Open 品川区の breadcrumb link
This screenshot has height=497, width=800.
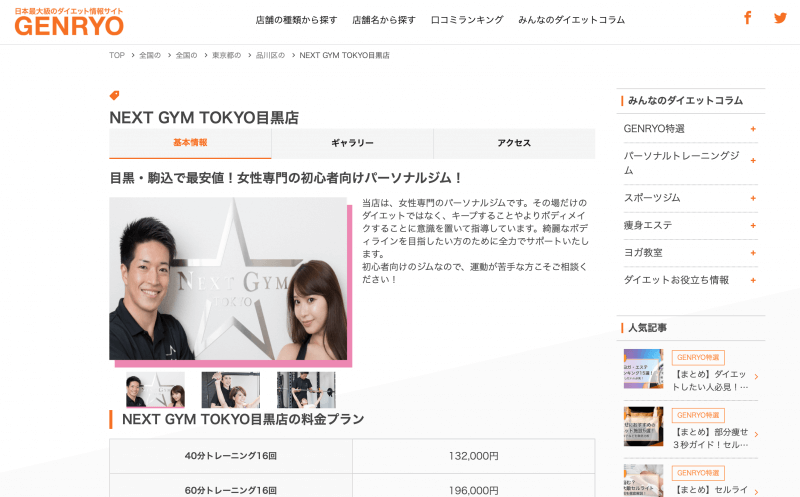point(270,55)
